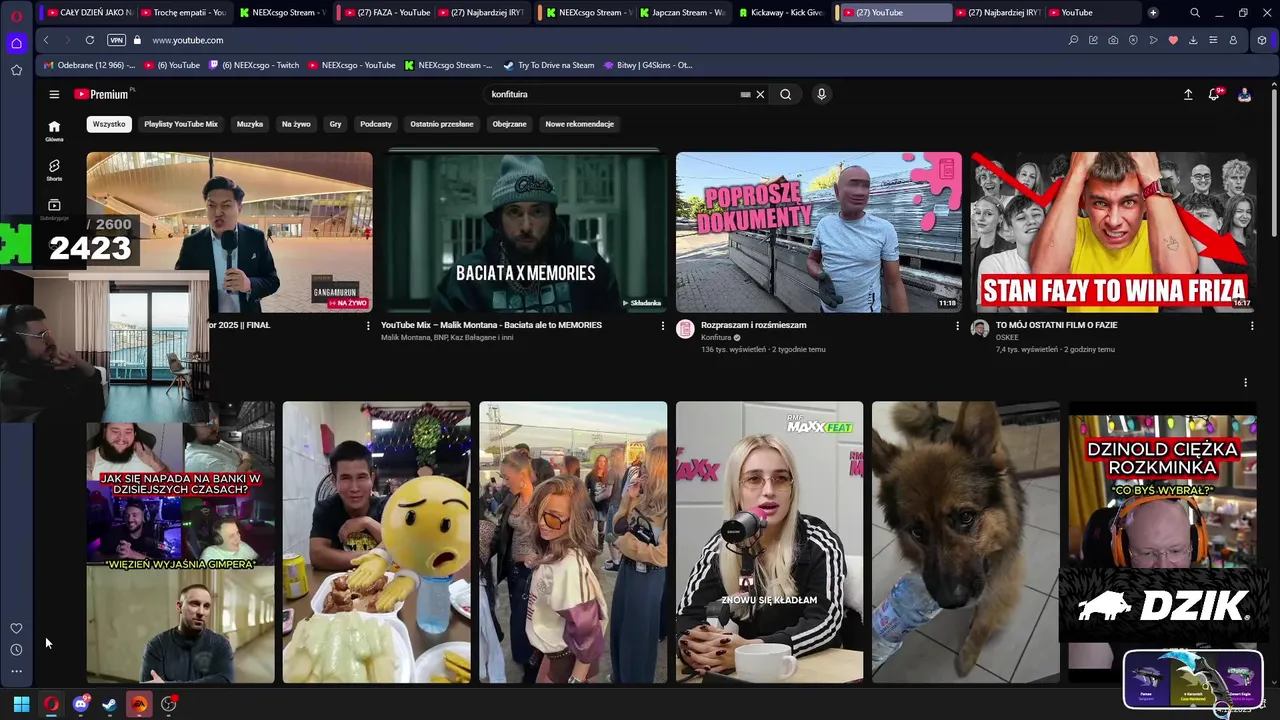This screenshot has width=1280, height=720.
Task: Open Opera sidebar history clock icon
Action: tap(16, 650)
